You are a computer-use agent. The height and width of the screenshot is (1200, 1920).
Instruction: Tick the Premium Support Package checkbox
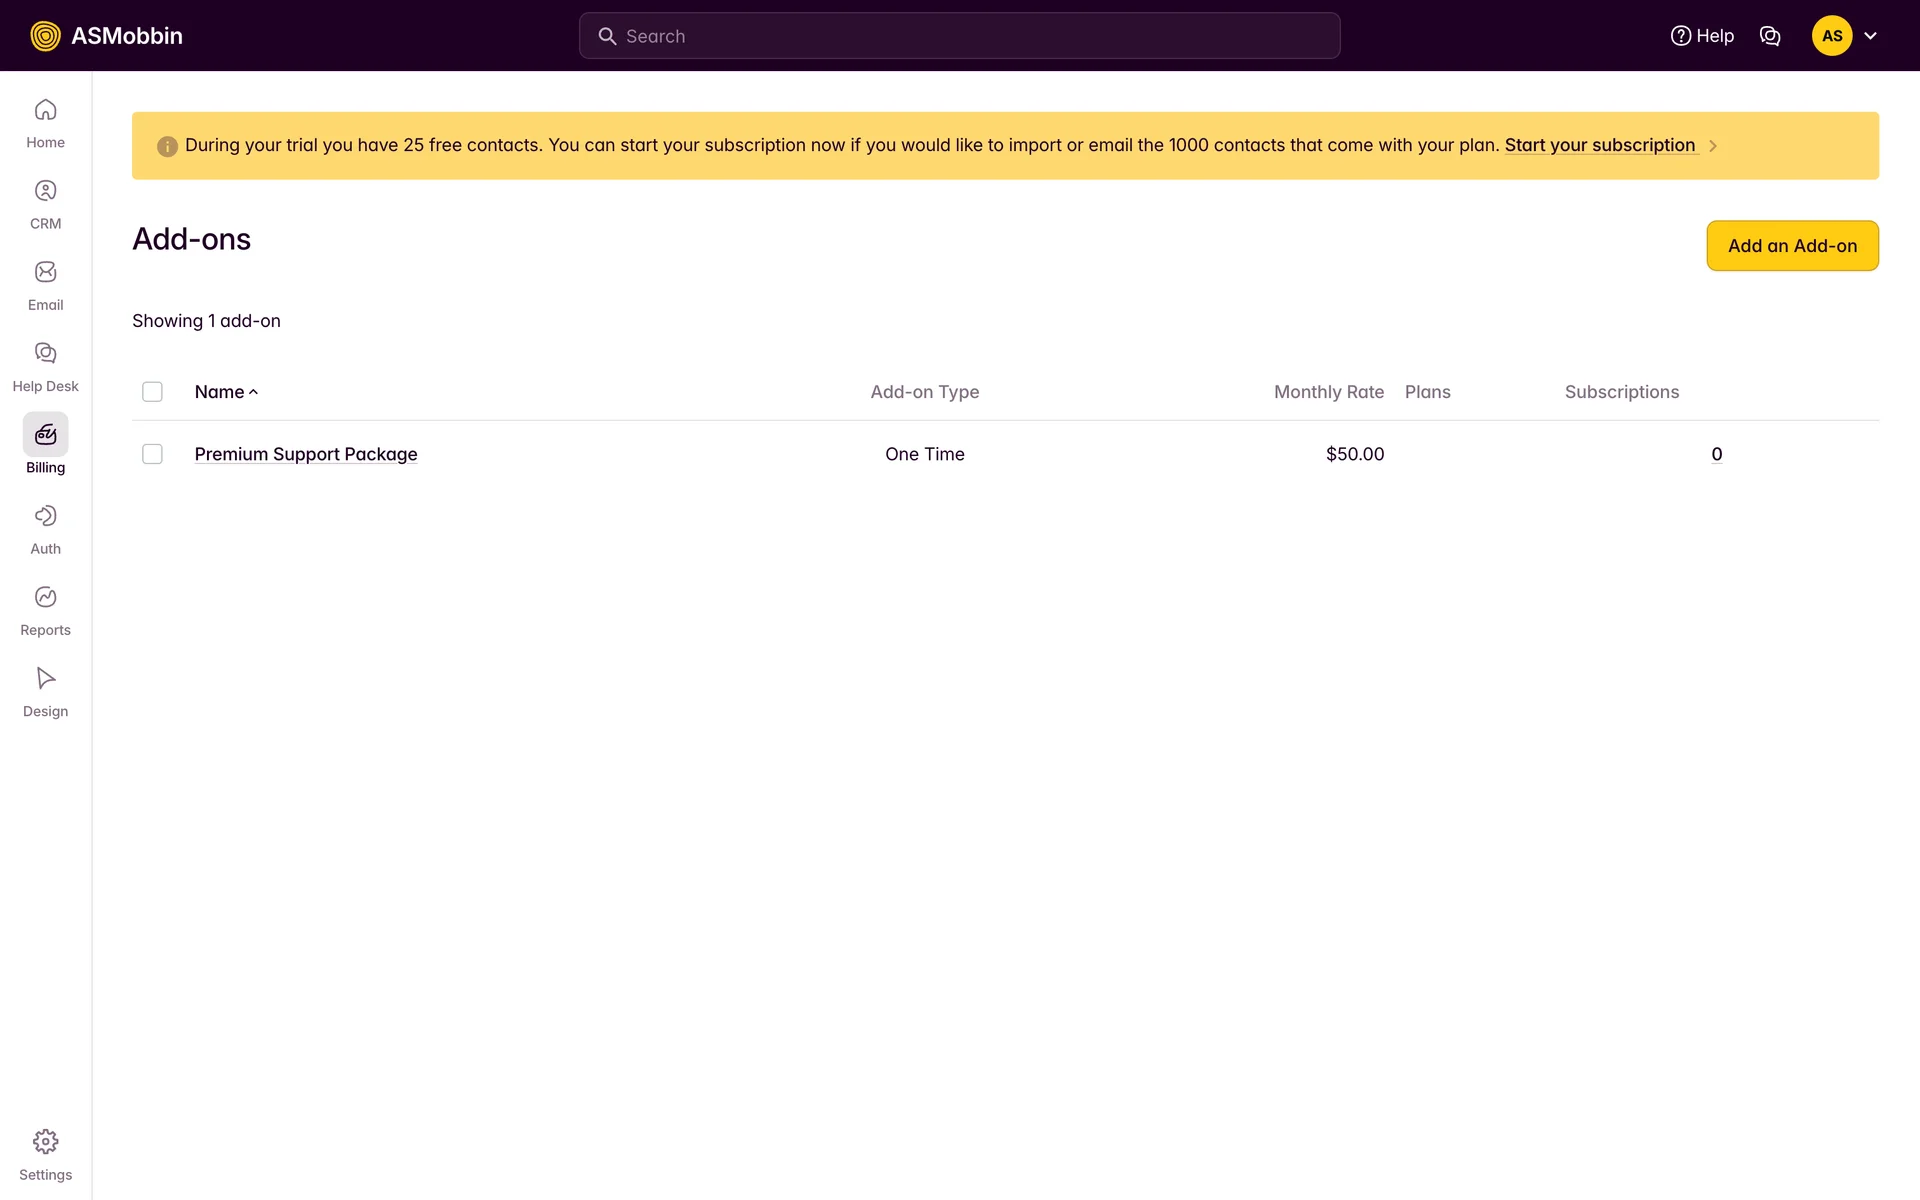[152, 454]
